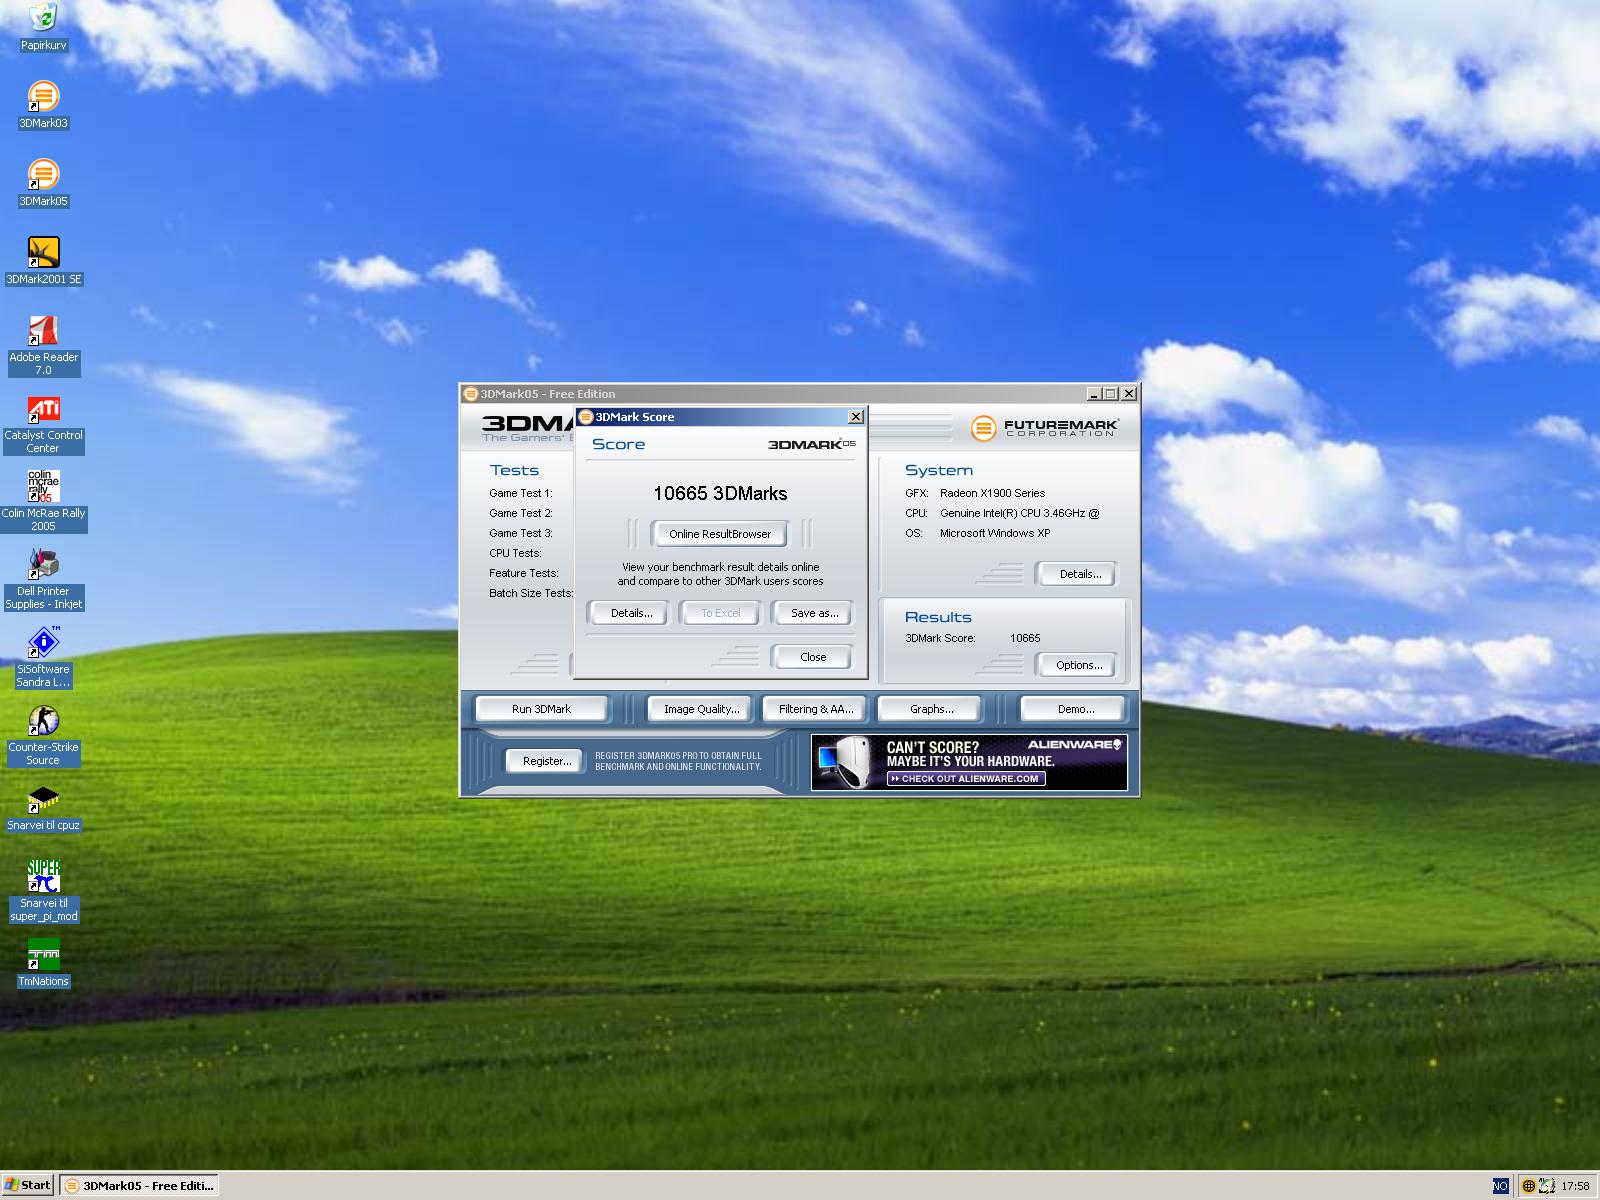The height and width of the screenshot is (1200, 1600).
Task: Click the 17:58 clock in tray
Action: (x=1575, y=1186)
